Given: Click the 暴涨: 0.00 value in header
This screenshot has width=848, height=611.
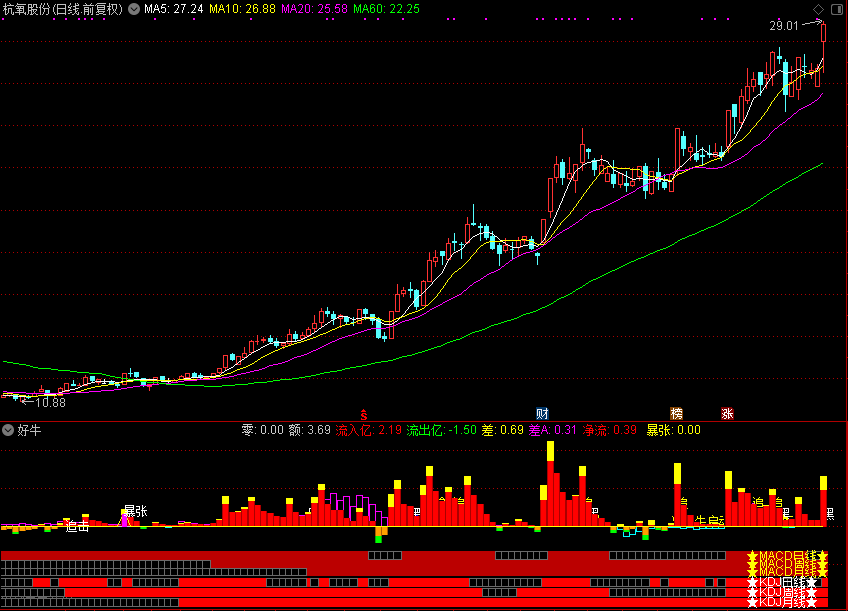Looking at the screenshot, I should [x=673, y=430].
